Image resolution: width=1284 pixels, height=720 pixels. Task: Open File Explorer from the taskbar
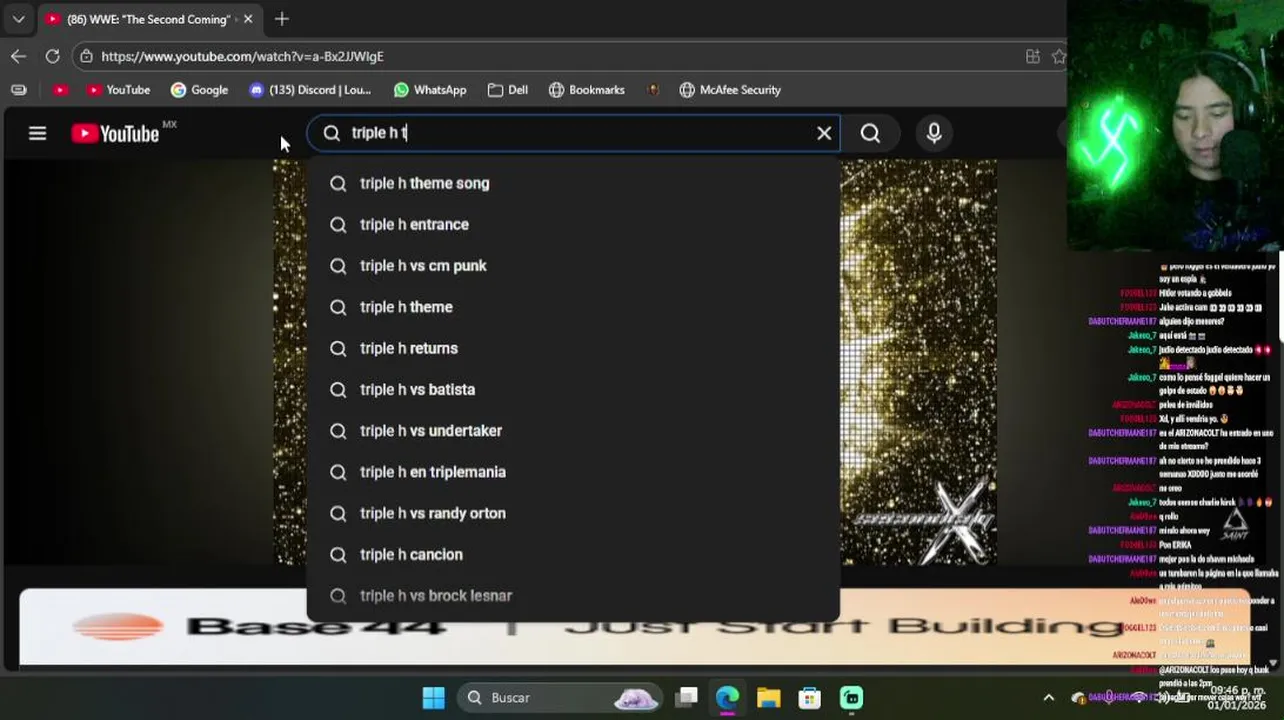pos(768,697)
